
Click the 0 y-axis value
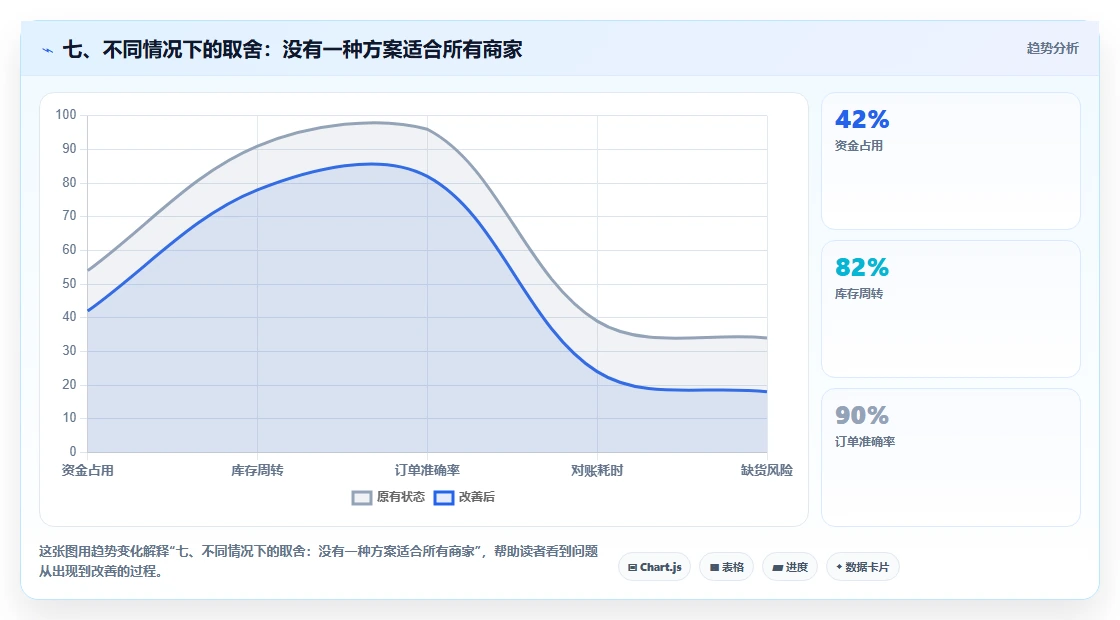click(73, 451)
